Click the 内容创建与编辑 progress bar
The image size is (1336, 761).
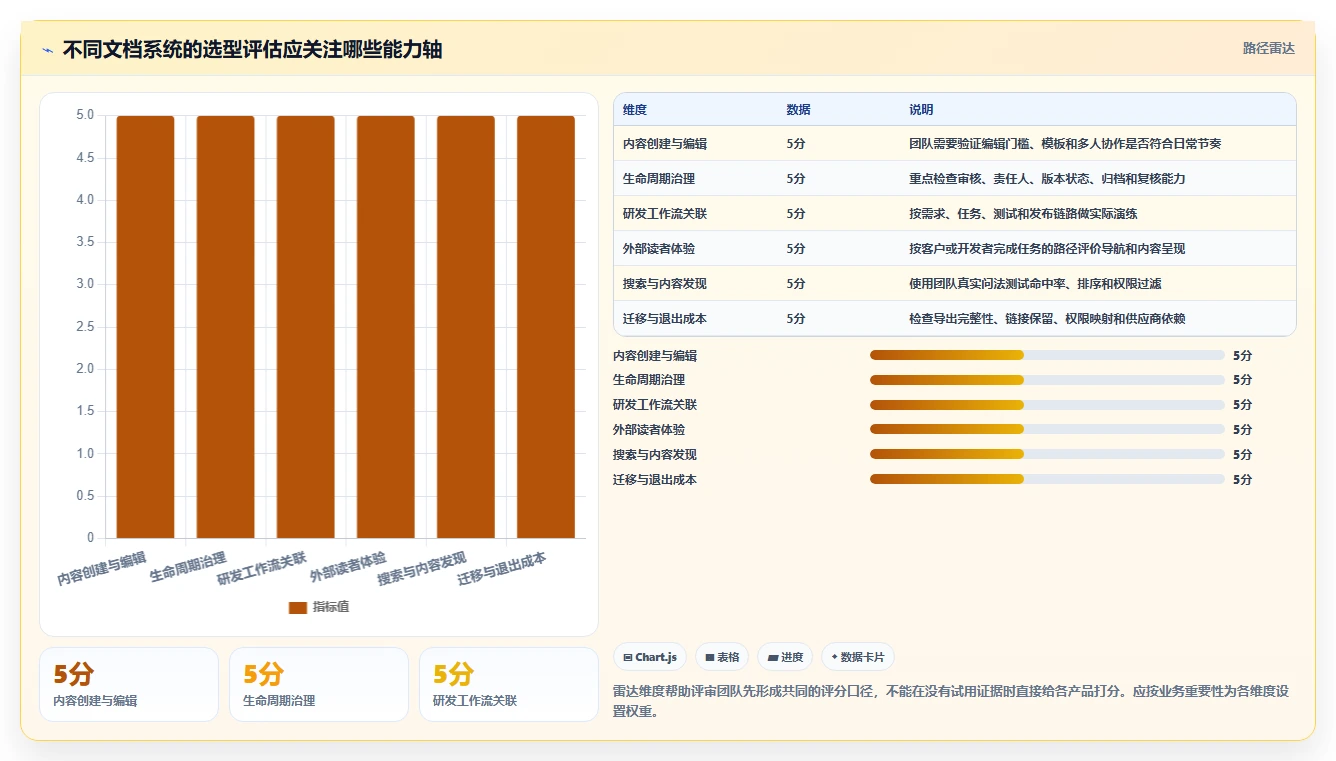(x=1047, y=355)
